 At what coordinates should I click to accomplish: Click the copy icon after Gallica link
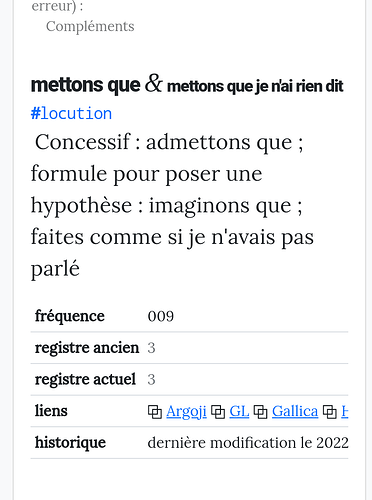[330, 412]
